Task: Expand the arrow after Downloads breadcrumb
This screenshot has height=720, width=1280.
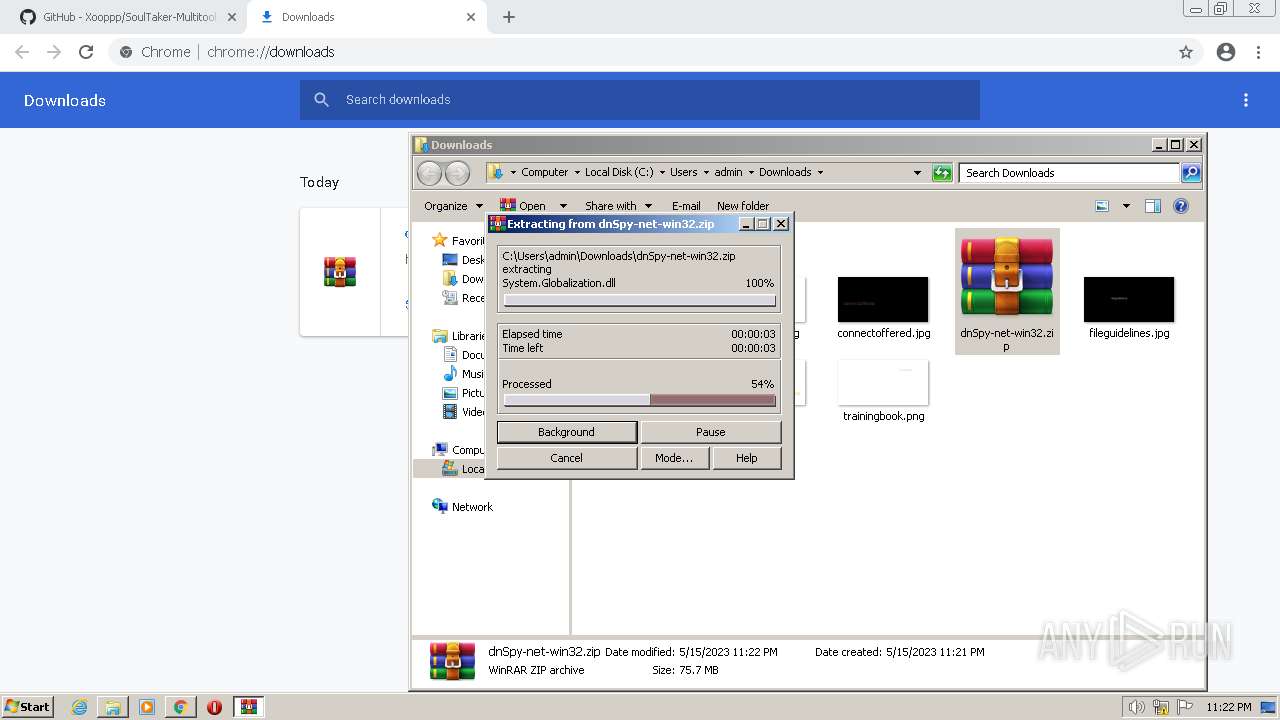Action: point(821,172)
